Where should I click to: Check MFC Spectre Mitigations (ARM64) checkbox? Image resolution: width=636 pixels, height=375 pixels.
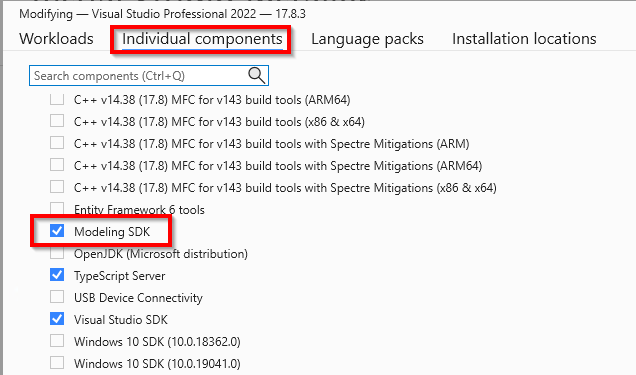click(x=57, y=165)
